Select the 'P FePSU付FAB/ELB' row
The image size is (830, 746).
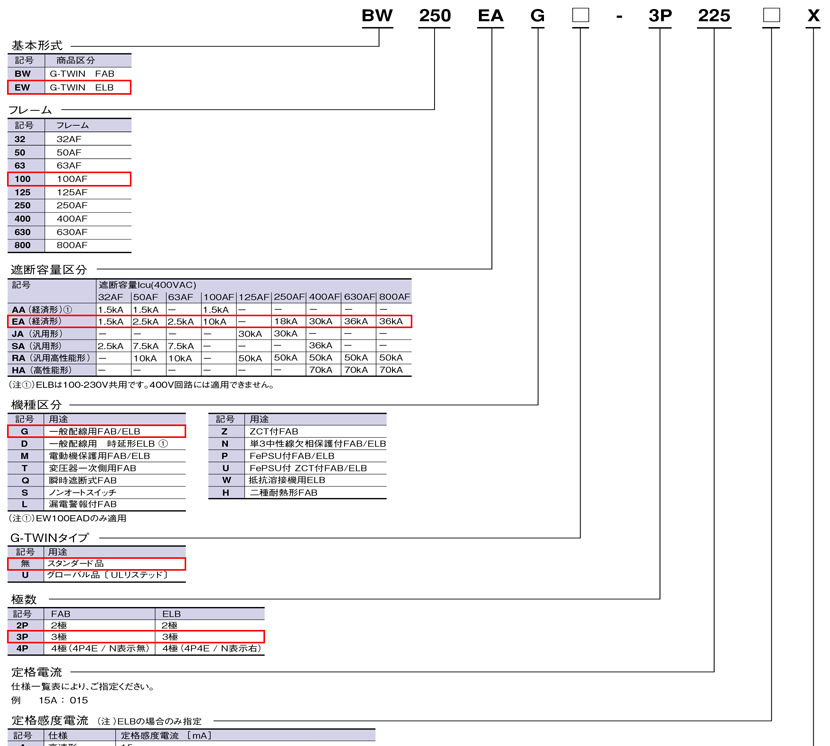click(x=297, y=456)
